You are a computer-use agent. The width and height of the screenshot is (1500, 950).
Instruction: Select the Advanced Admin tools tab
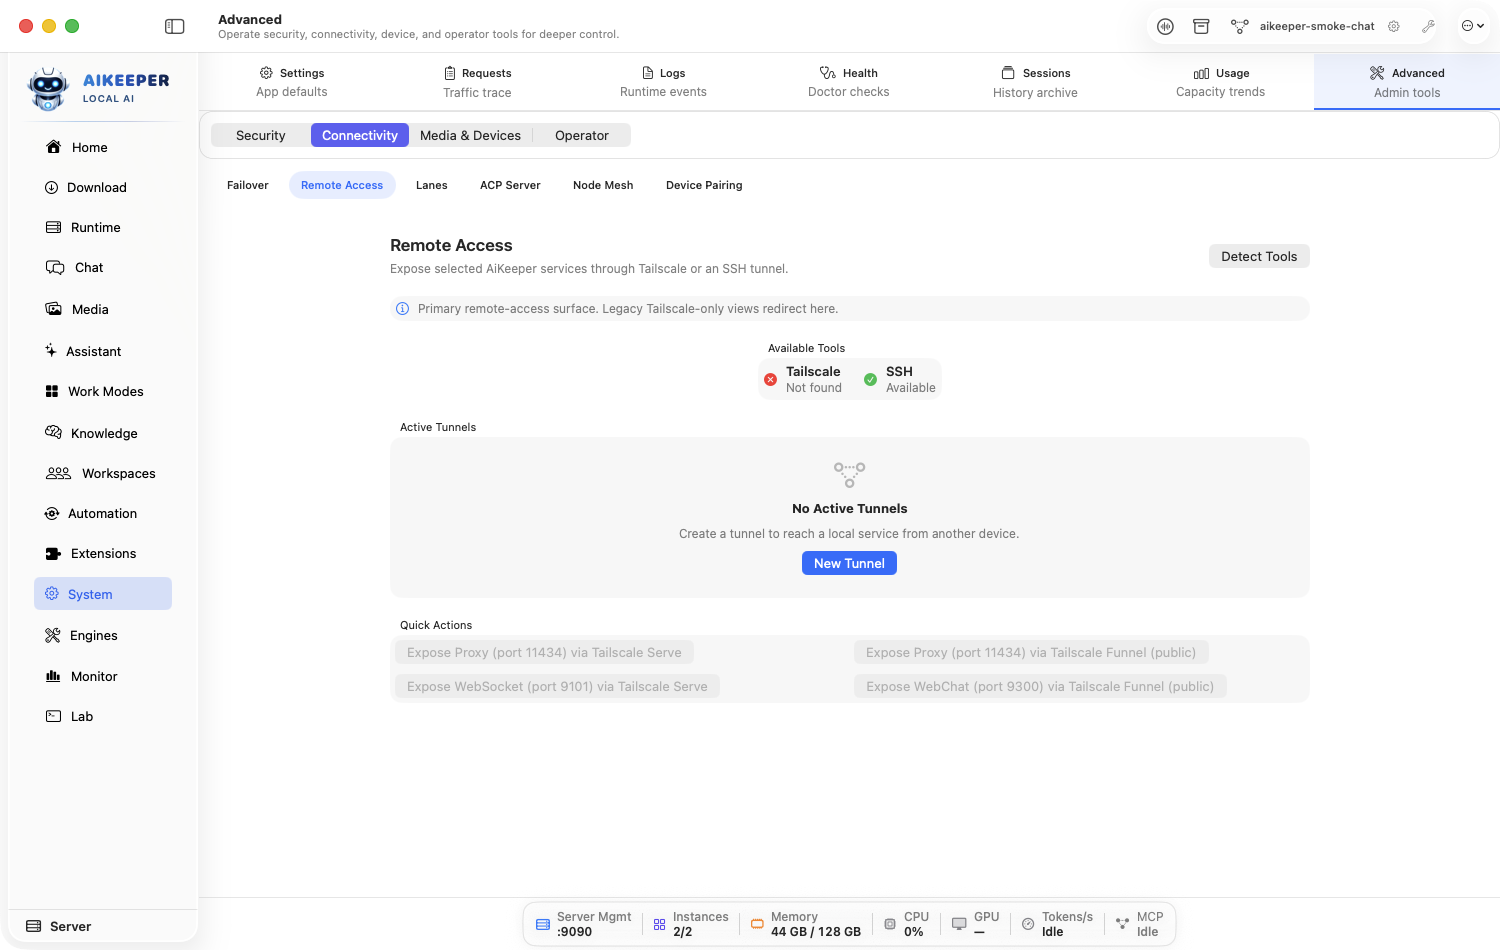click(x=1407, y=82)
